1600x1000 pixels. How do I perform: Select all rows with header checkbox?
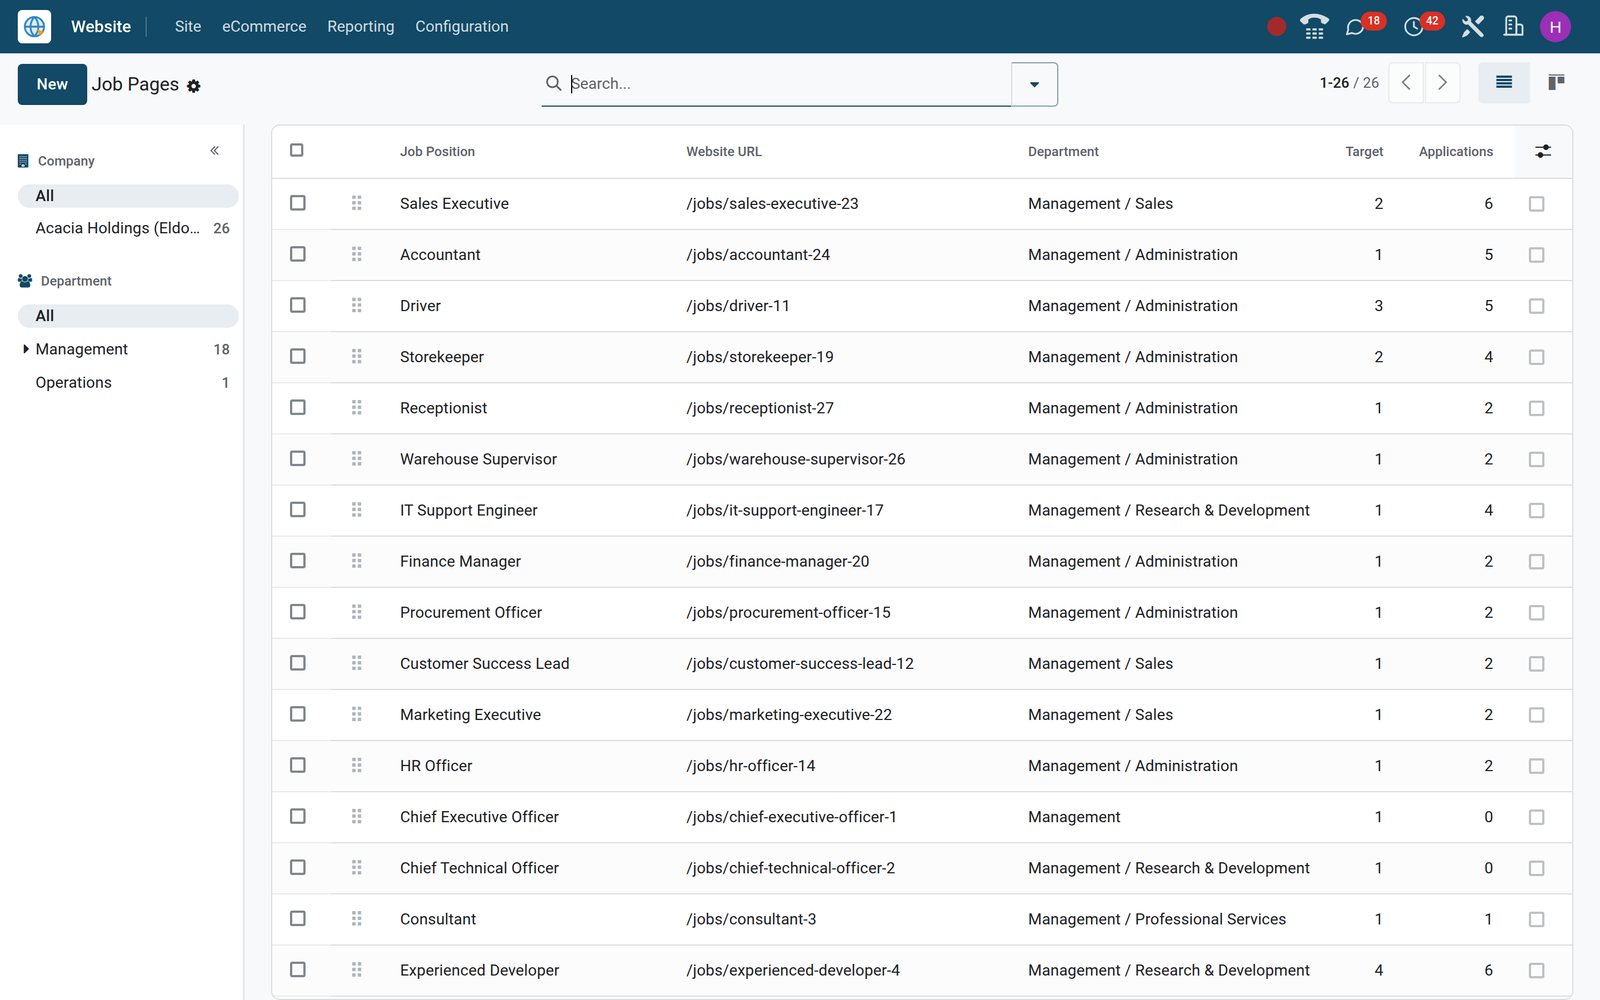tap(297, 150)
